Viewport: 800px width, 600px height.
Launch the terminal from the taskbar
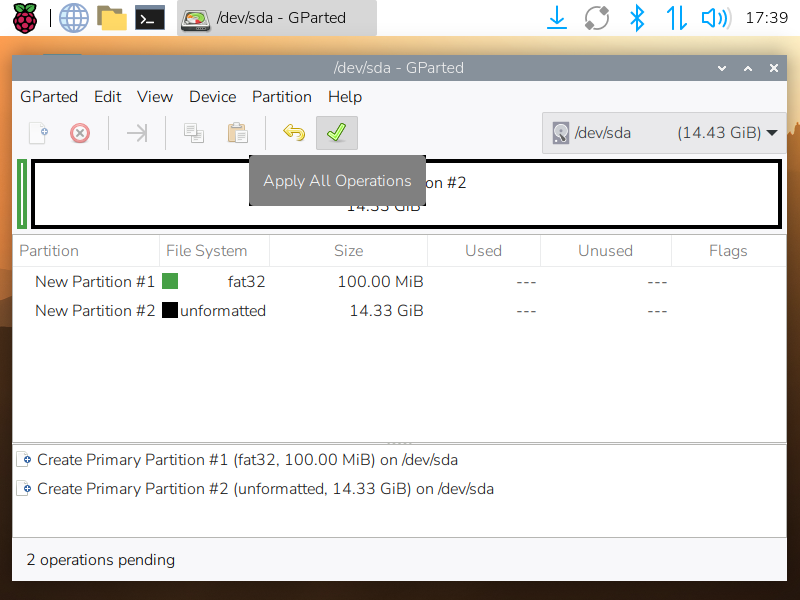[x=150, y=17]
